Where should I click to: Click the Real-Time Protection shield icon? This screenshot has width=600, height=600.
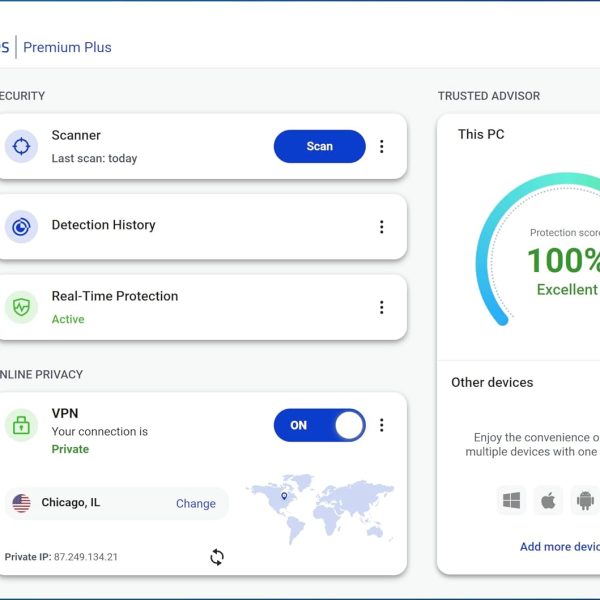tap(21, 307)
